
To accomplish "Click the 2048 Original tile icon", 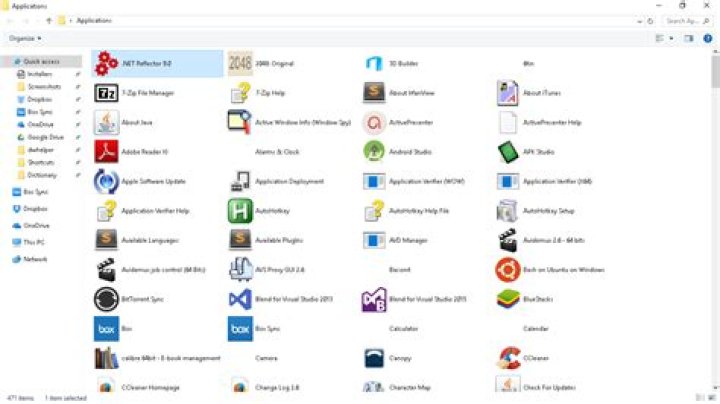I will (240, 63).
